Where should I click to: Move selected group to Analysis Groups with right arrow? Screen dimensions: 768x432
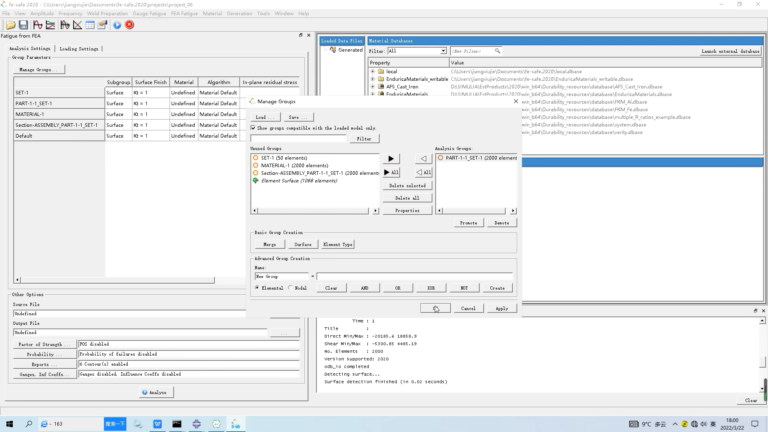click(391, 159)
